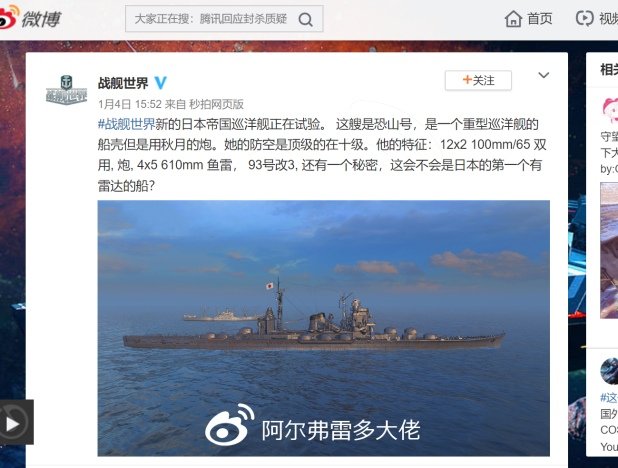Click the search magnifier icon
Viewport: 618px width, 468px height.
pyautogui.click(x=305, y=19)
